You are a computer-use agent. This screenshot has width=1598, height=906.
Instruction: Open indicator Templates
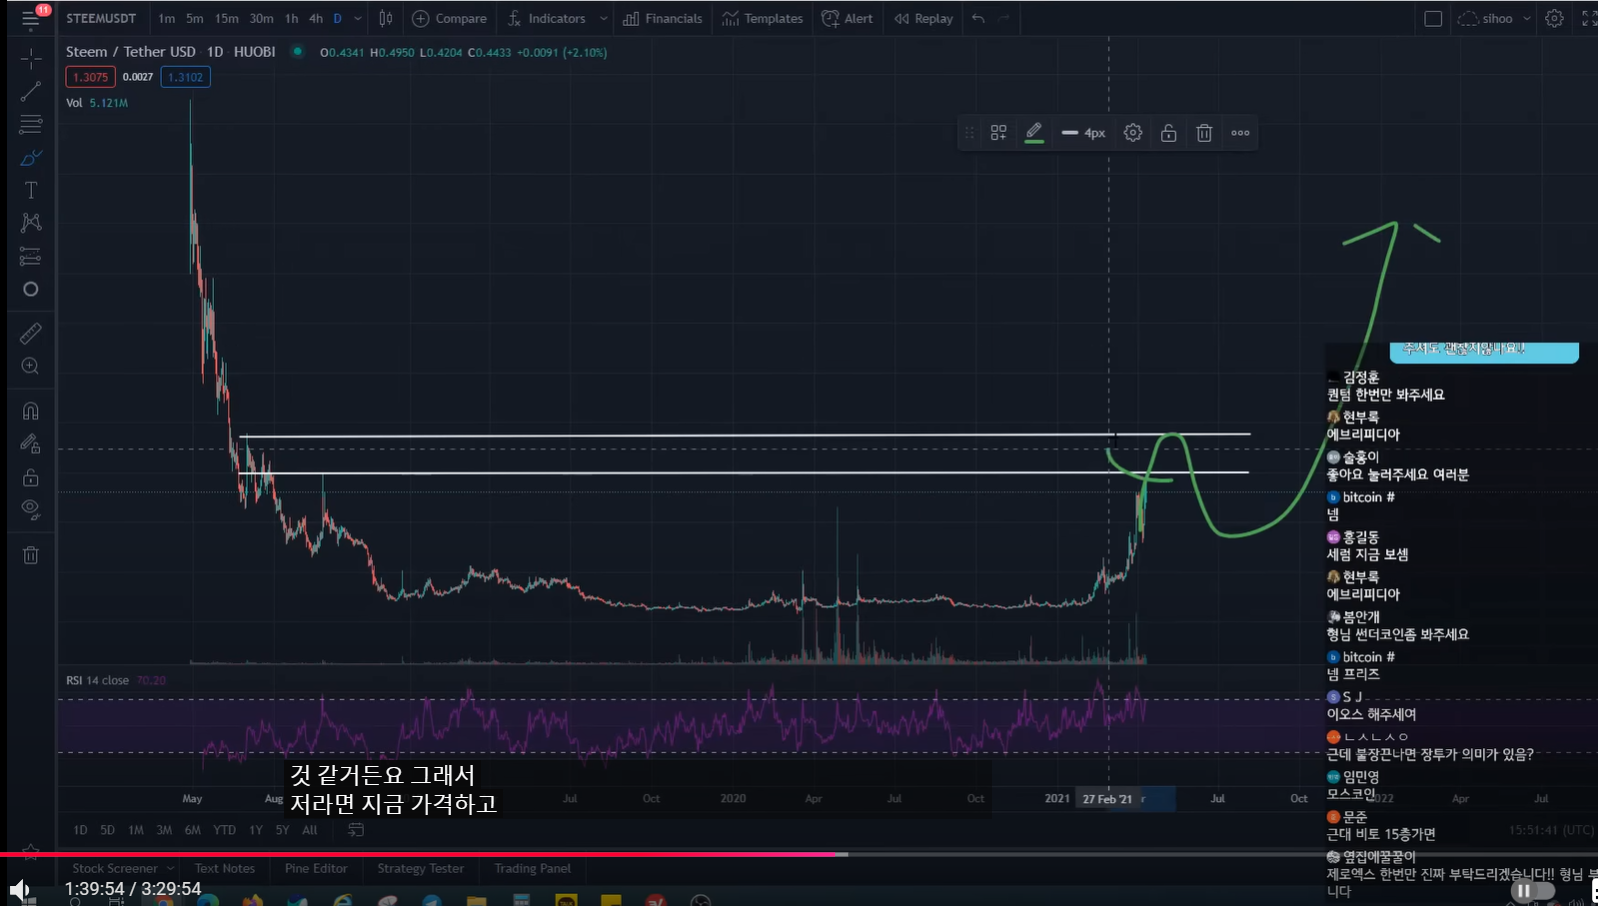tap(762, 18)
